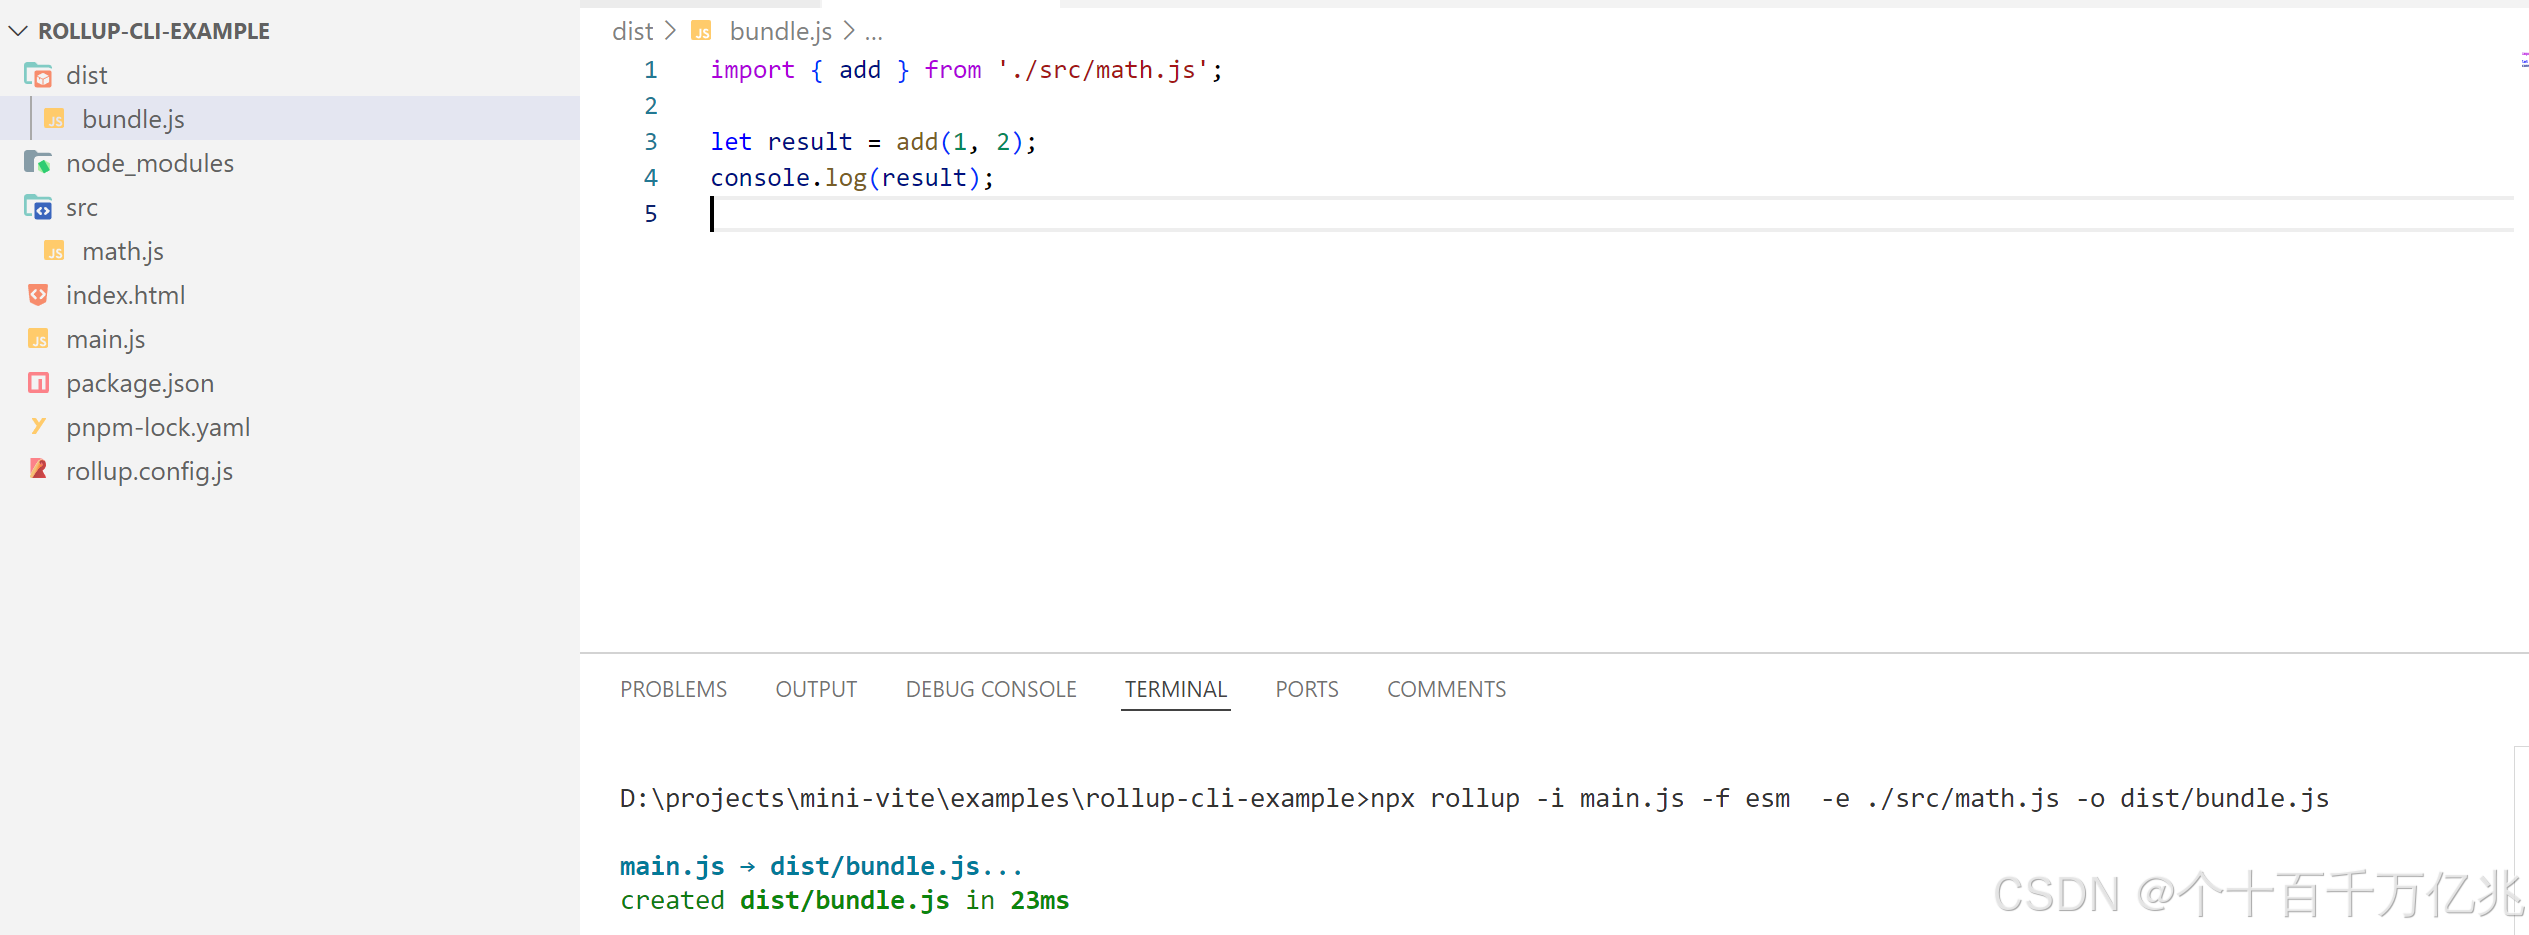
Task: Click the rollup.config.js Rollup icon
Action: (x=38, y=470)
